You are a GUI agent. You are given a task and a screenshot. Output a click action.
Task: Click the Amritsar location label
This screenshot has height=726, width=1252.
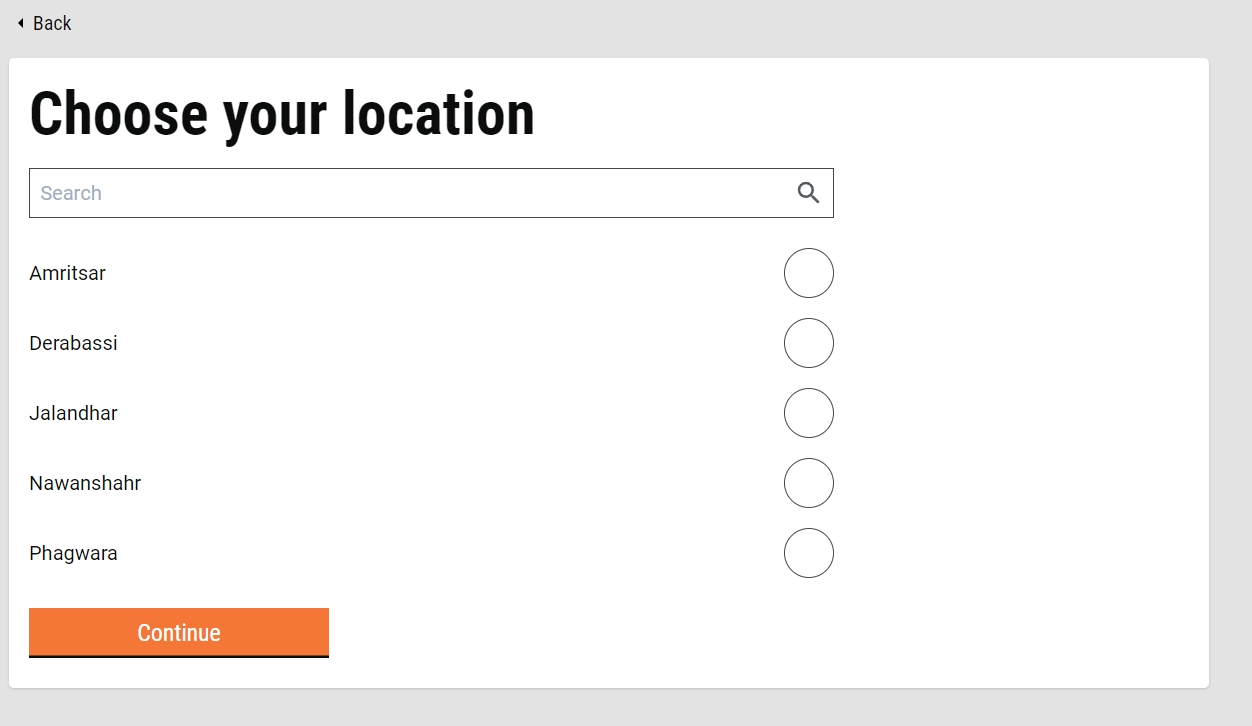pos(67,273)
